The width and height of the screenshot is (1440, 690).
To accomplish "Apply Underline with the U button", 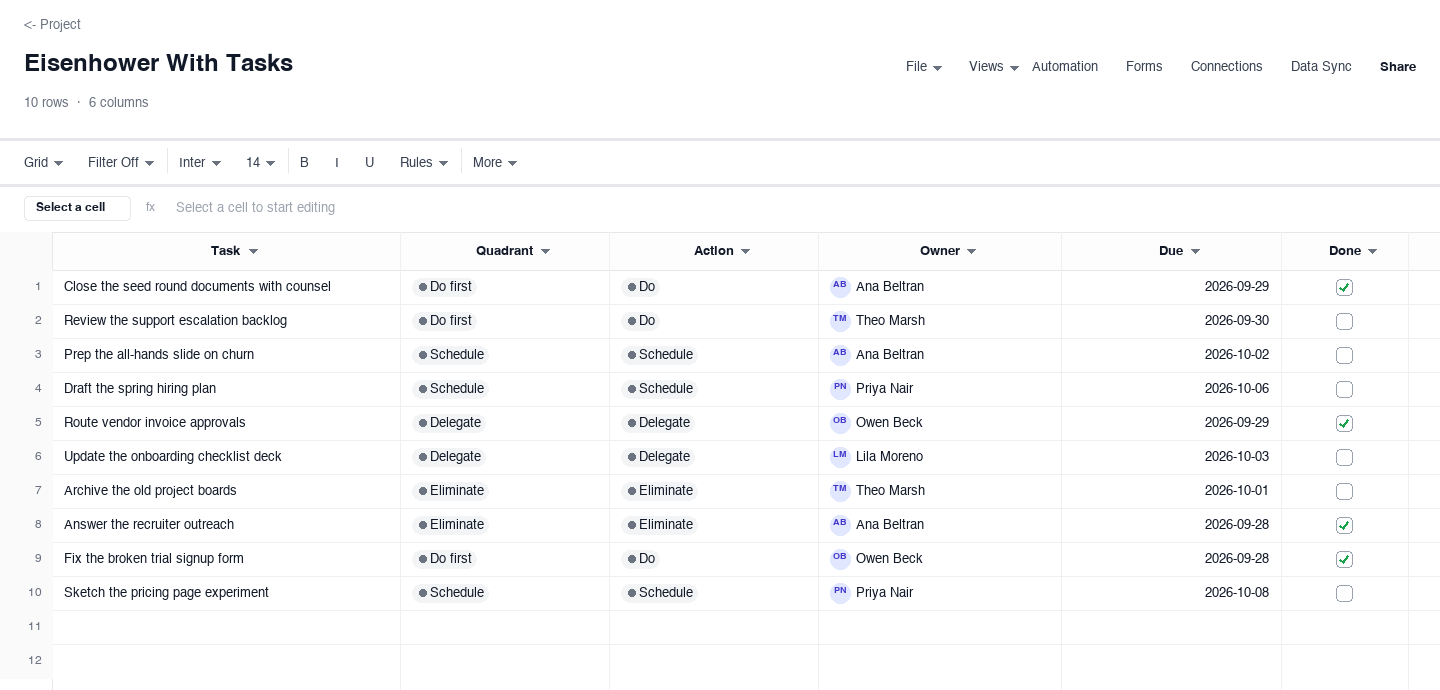I will (x=369, y=162).
